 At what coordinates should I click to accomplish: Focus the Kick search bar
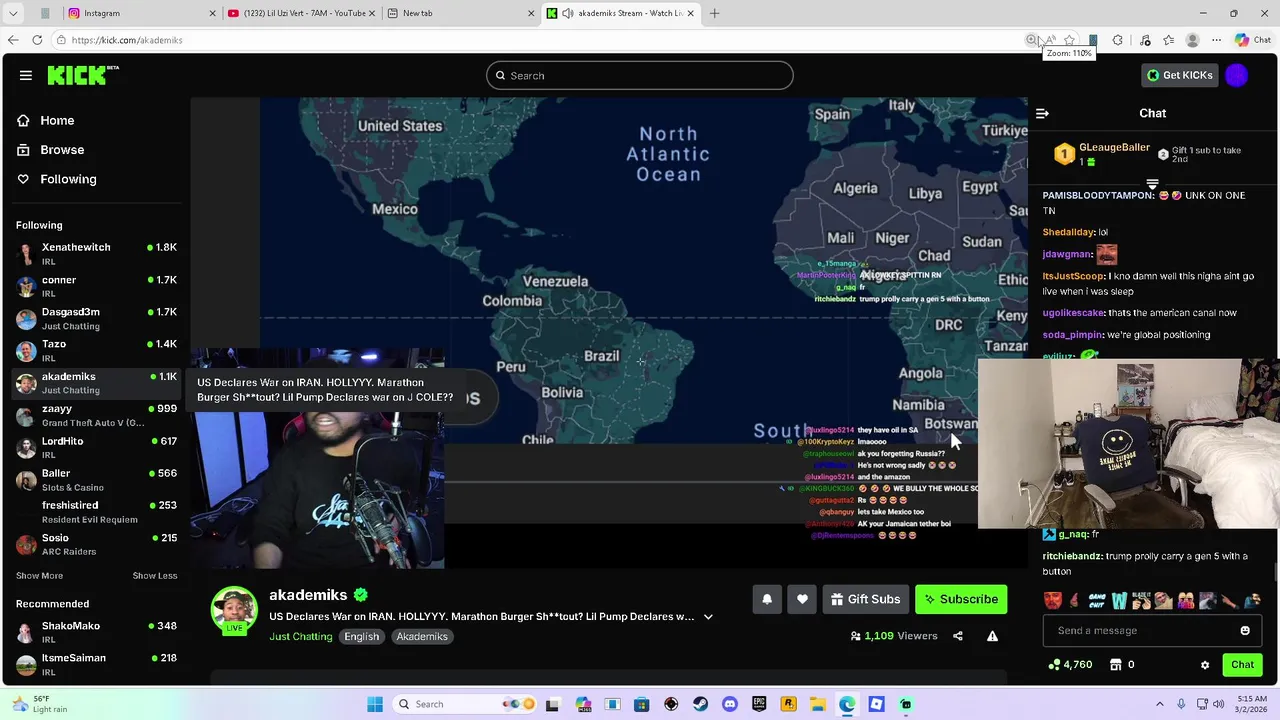[x=640, y=75]
